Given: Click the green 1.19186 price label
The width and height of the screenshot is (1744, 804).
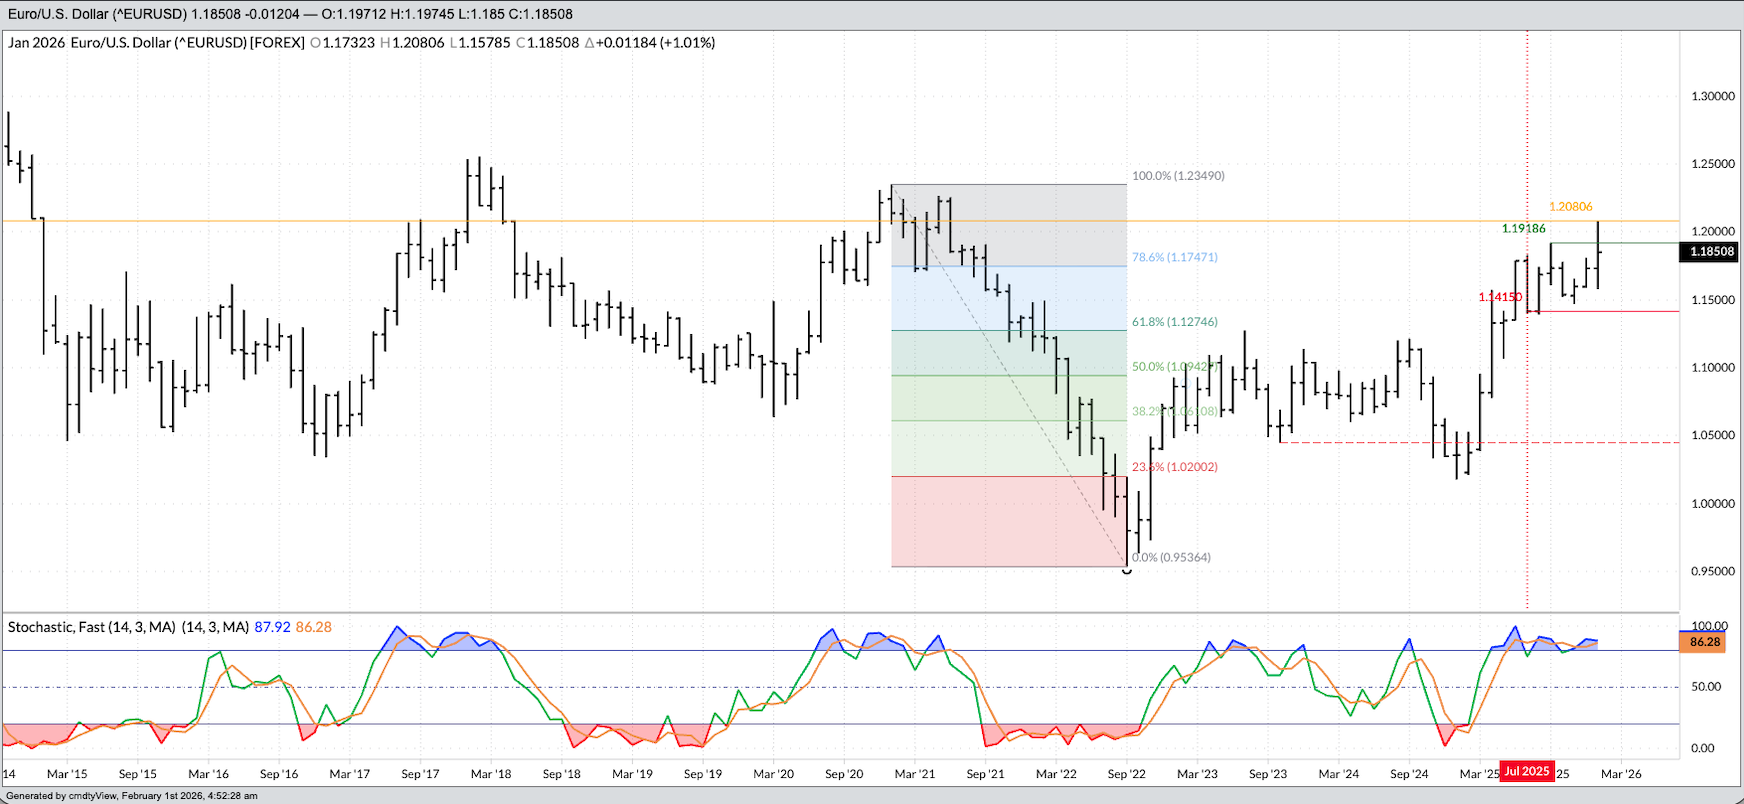Looking at the screenshot, I should (1523, 229).
